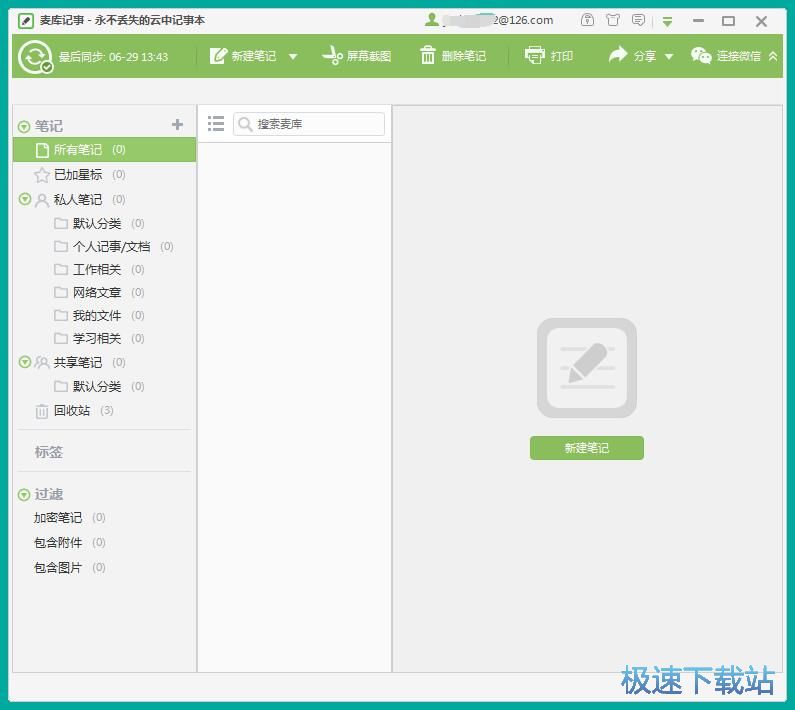Image resolution: width=795 pixels, height=710 pixels.
Task: Toggle the note list view icon
Action: pos(216,124)
